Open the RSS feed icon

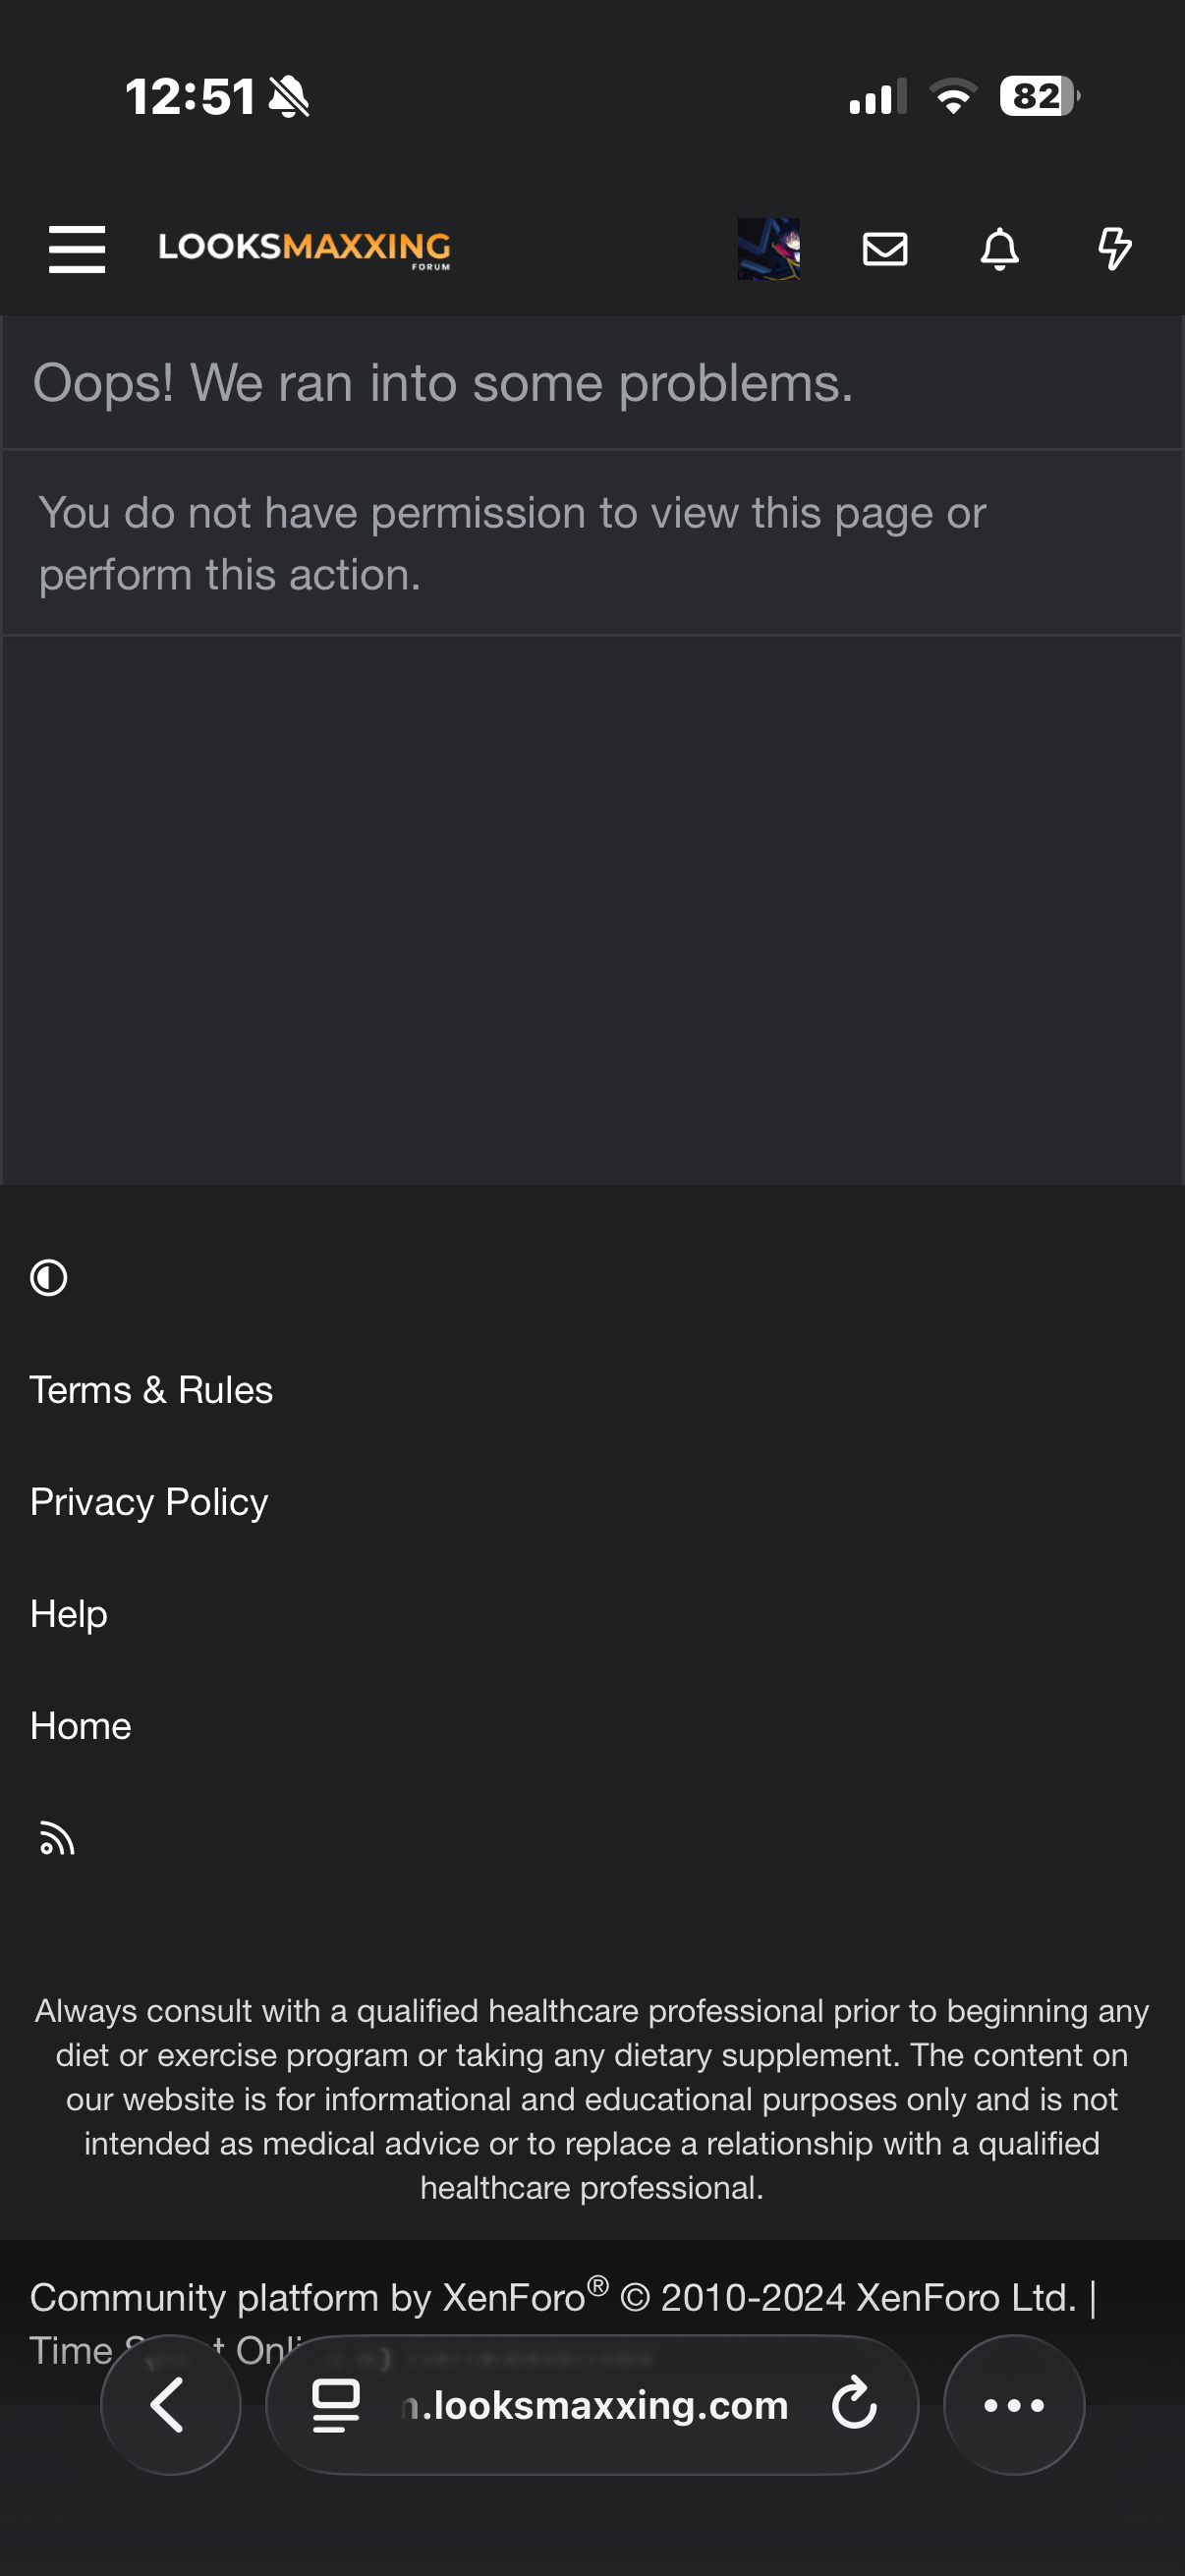57,1838
